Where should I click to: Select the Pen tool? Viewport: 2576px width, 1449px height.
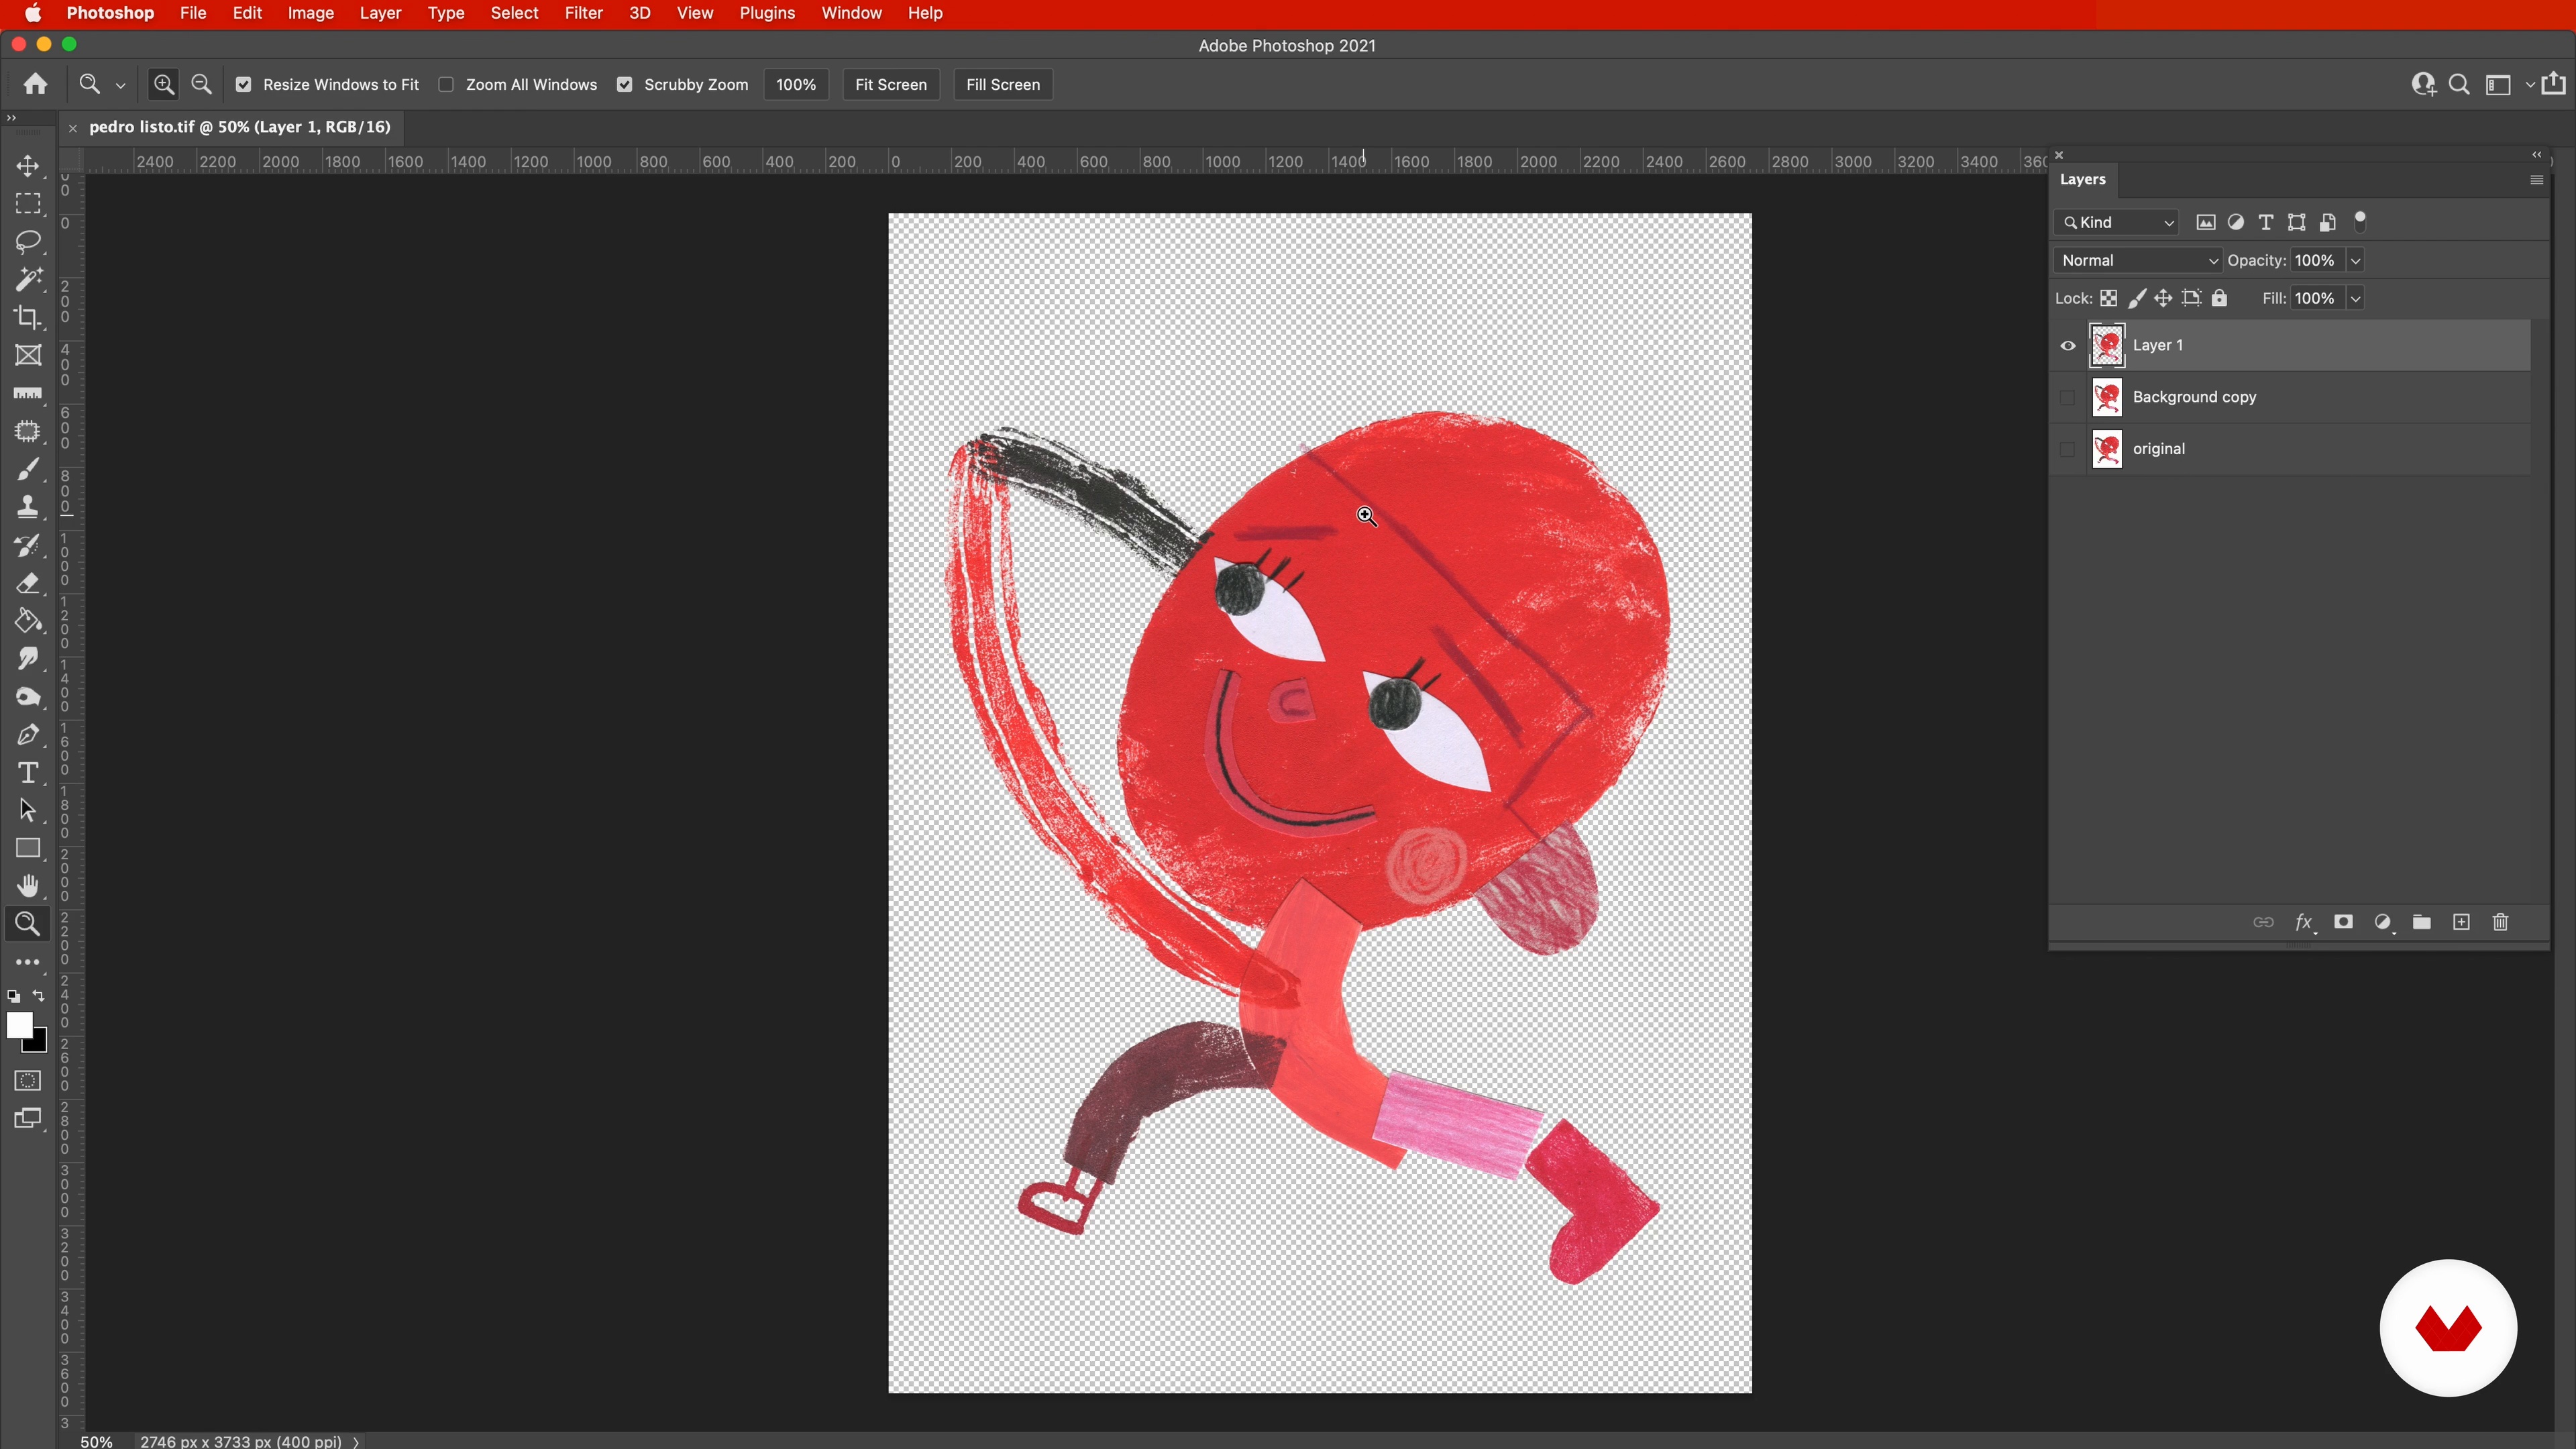pos(28,735)
